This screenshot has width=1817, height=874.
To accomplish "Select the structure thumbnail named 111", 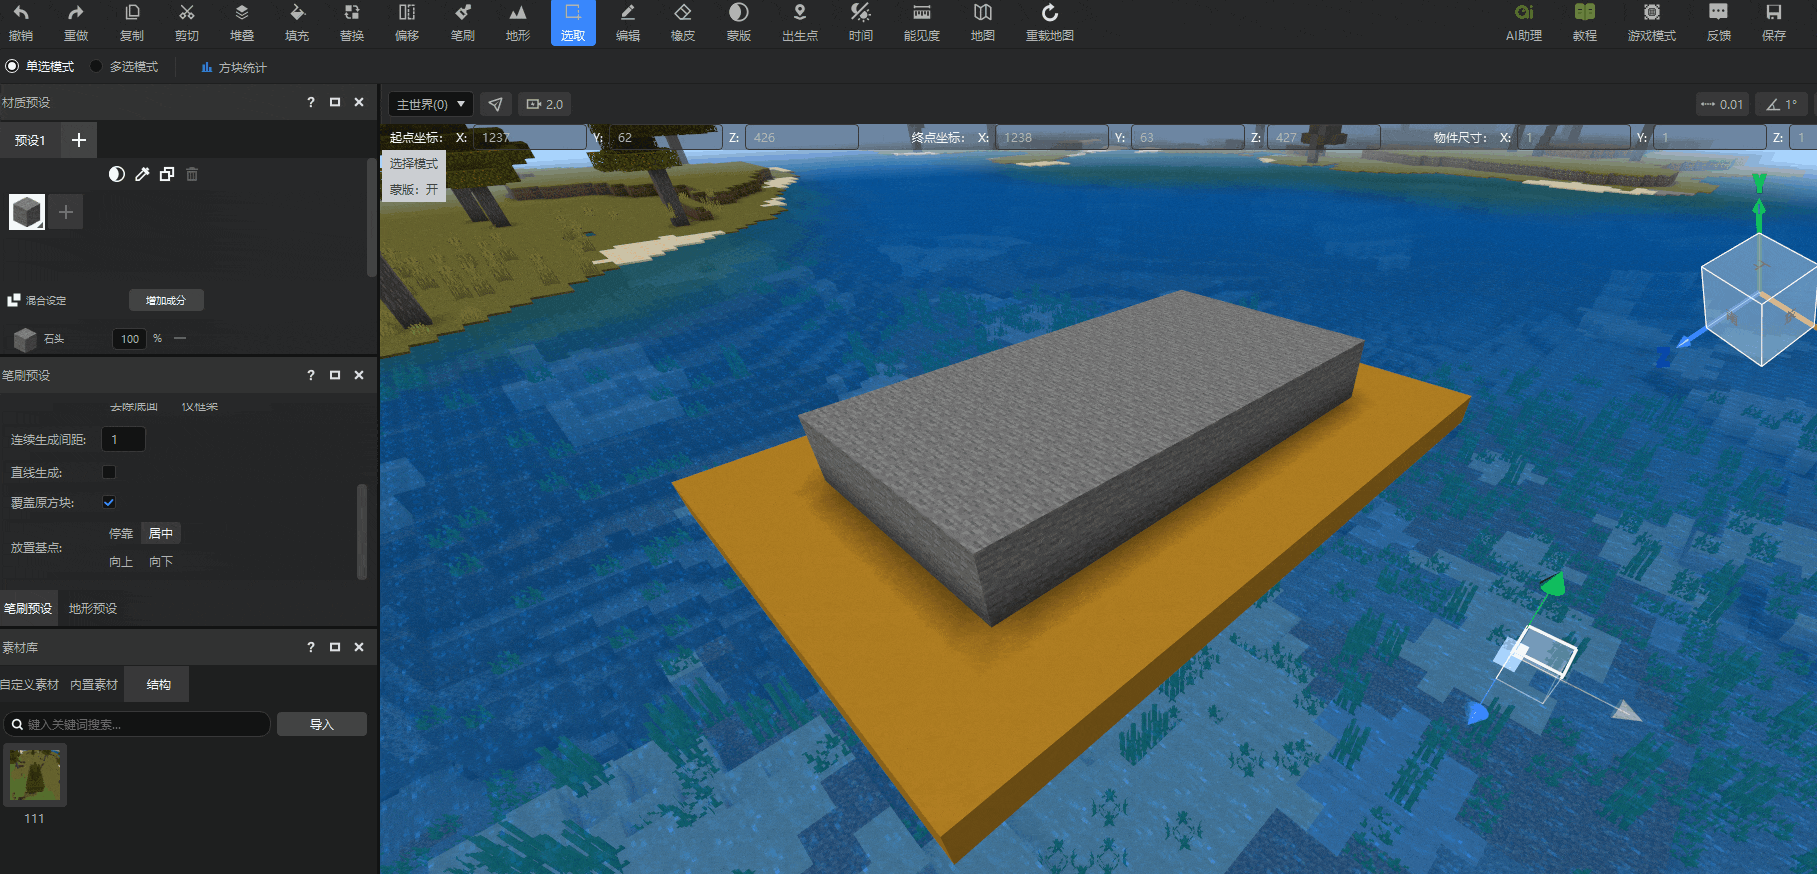I will coord(35,776).
